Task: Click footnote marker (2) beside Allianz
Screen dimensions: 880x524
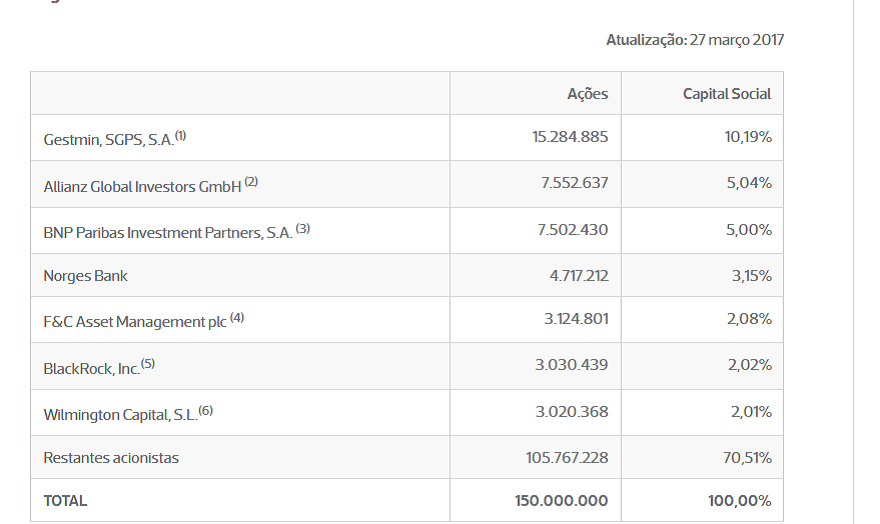Action: coord(251,182)
